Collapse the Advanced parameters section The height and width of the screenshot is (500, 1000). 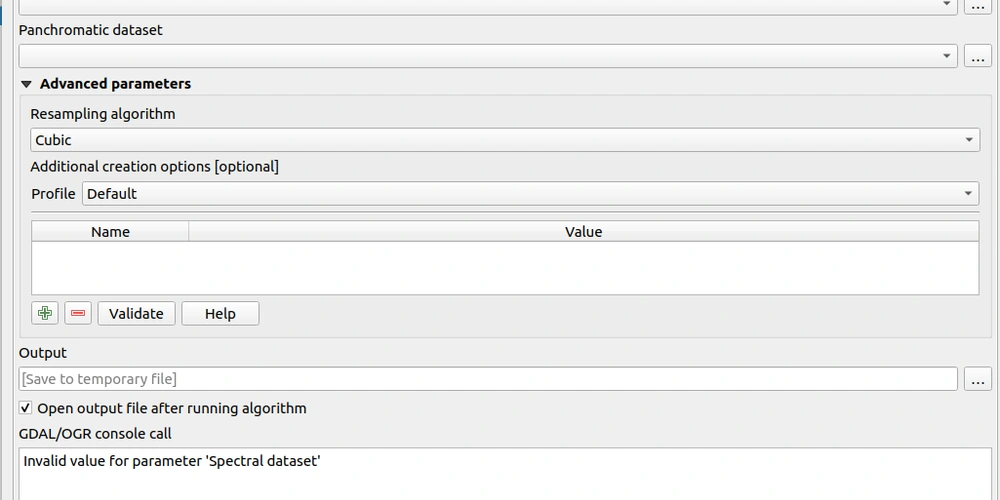(27, 84)
